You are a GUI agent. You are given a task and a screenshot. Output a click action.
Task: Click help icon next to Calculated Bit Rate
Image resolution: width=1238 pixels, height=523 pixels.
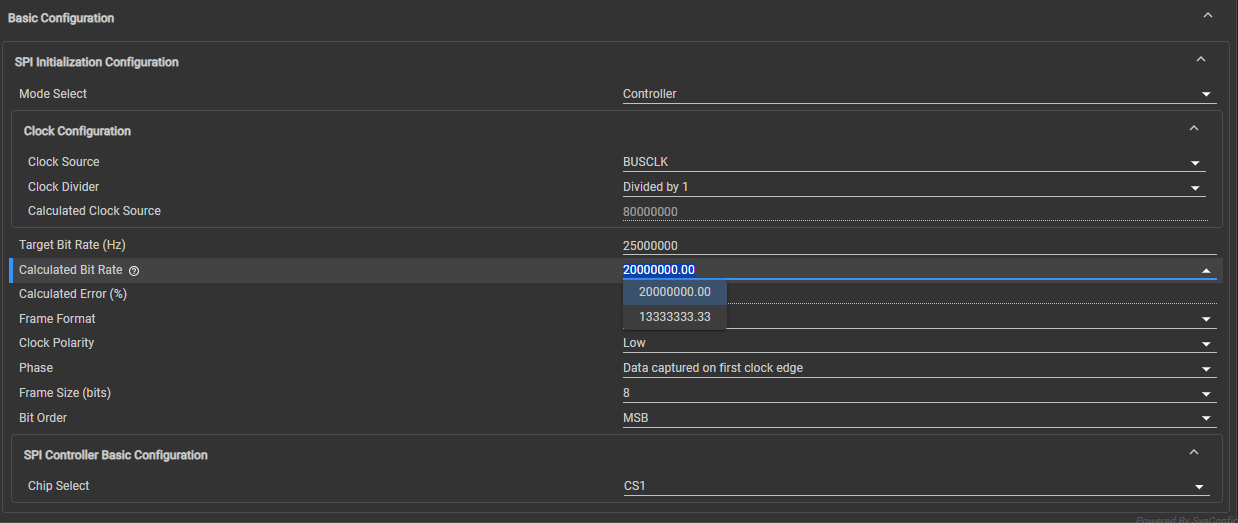(134, 270)
